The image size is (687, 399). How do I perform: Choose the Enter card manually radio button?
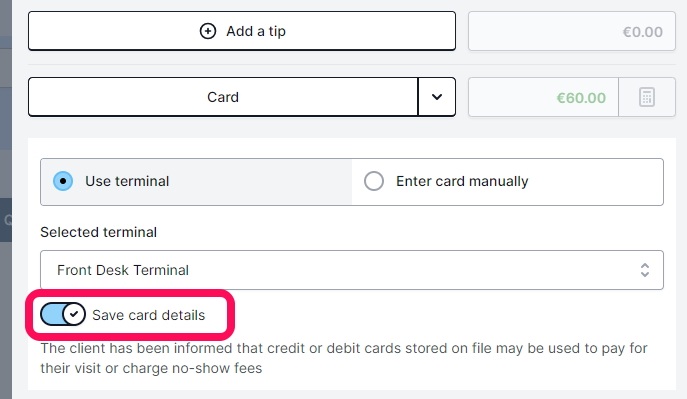point(374,181)
